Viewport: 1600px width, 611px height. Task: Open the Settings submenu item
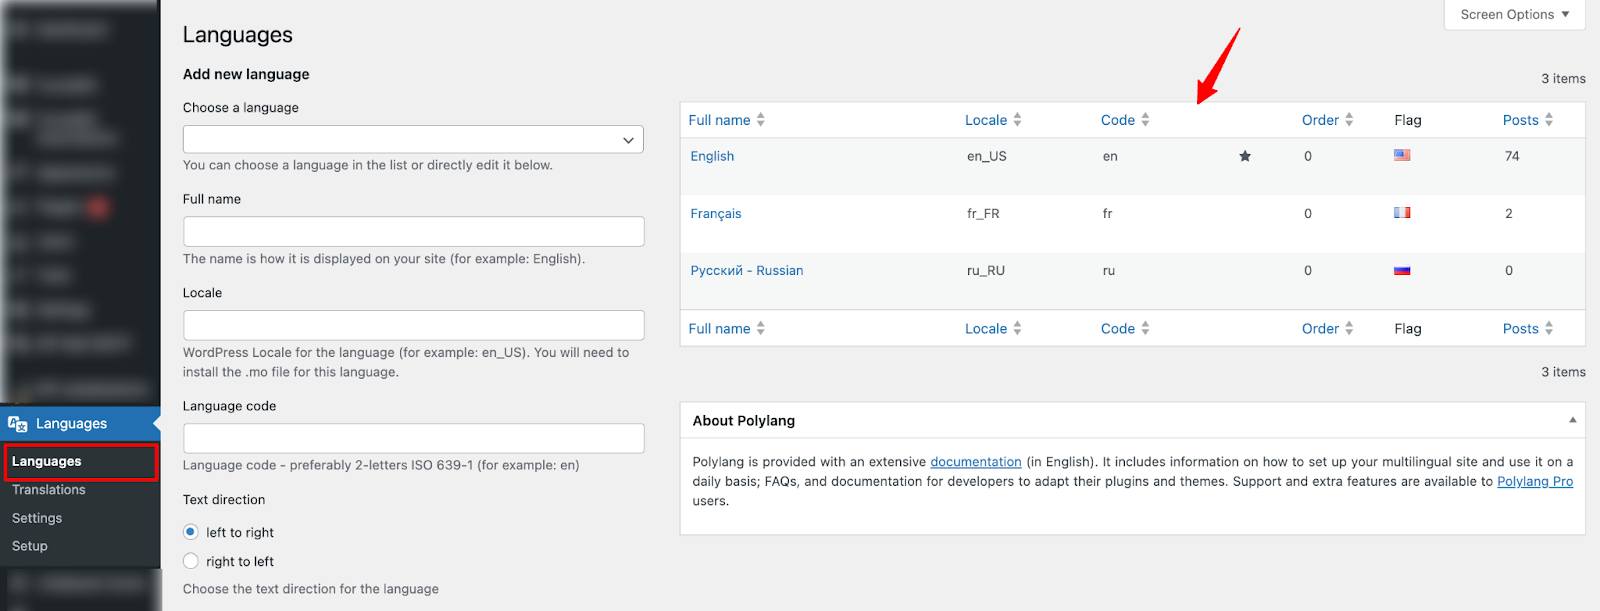coord(37,518)
